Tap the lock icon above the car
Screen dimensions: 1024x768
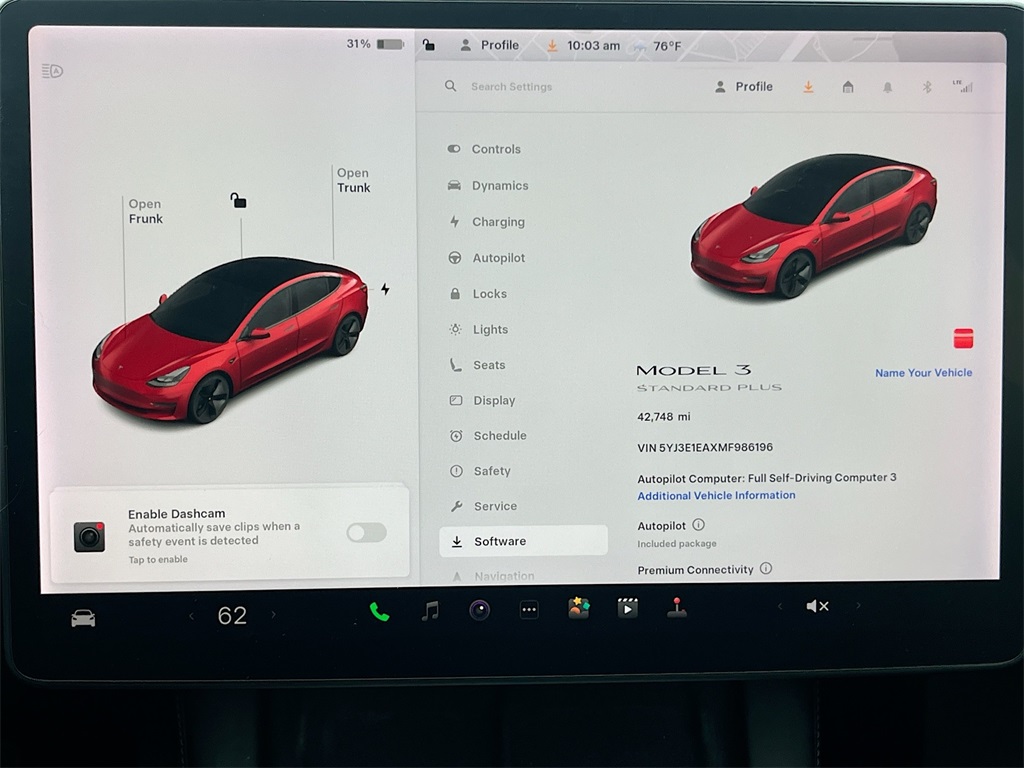click(x=238, y=201)
